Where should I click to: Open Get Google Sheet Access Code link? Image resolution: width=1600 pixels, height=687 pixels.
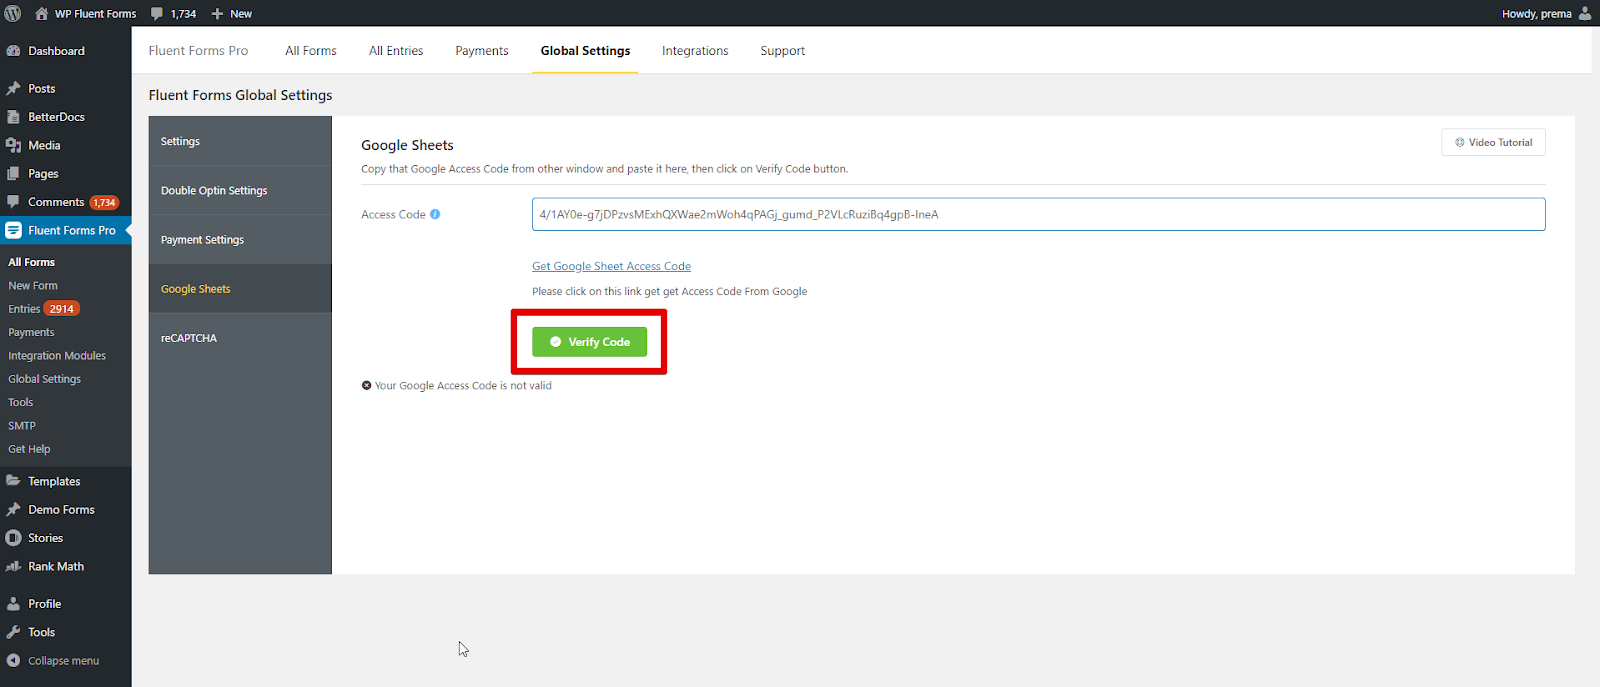611,266
